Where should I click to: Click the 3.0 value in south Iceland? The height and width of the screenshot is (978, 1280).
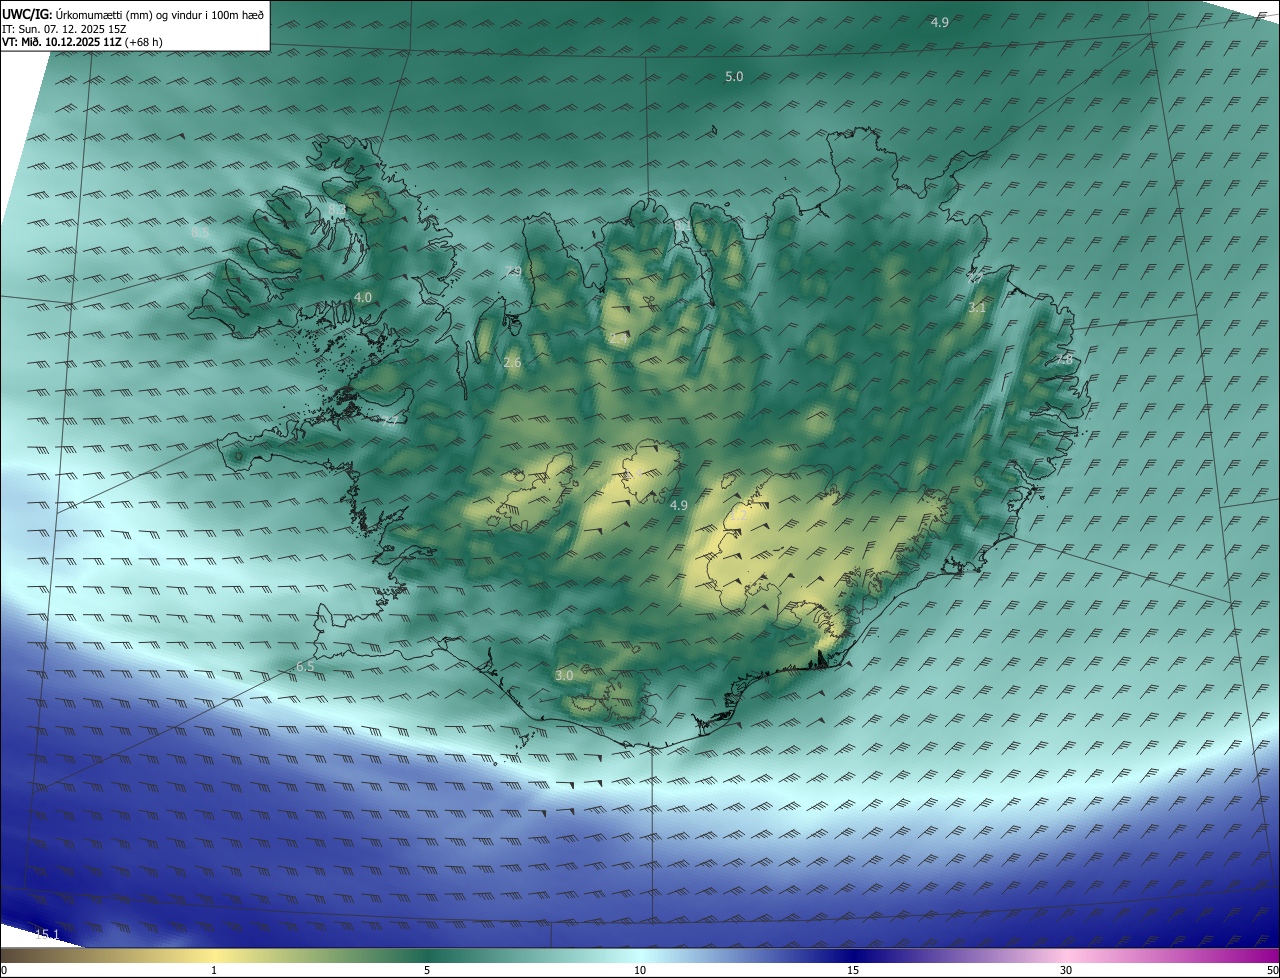pos(564,676)
